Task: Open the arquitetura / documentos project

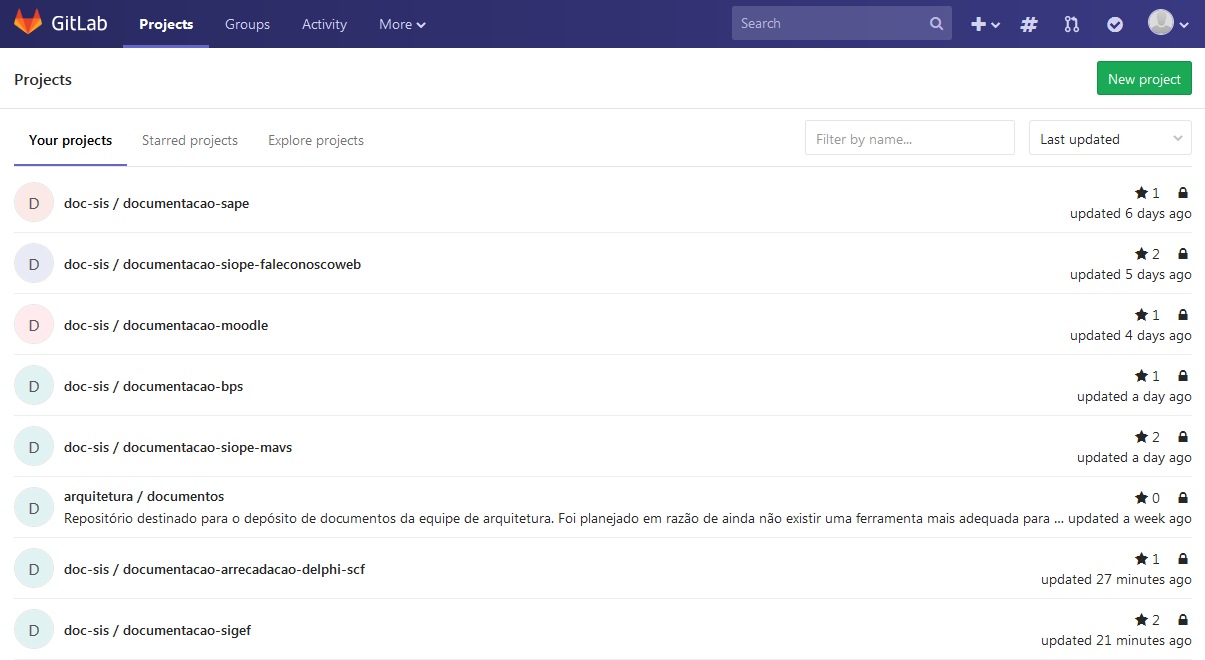Action: pyautogui.click(x=144, y=496)
